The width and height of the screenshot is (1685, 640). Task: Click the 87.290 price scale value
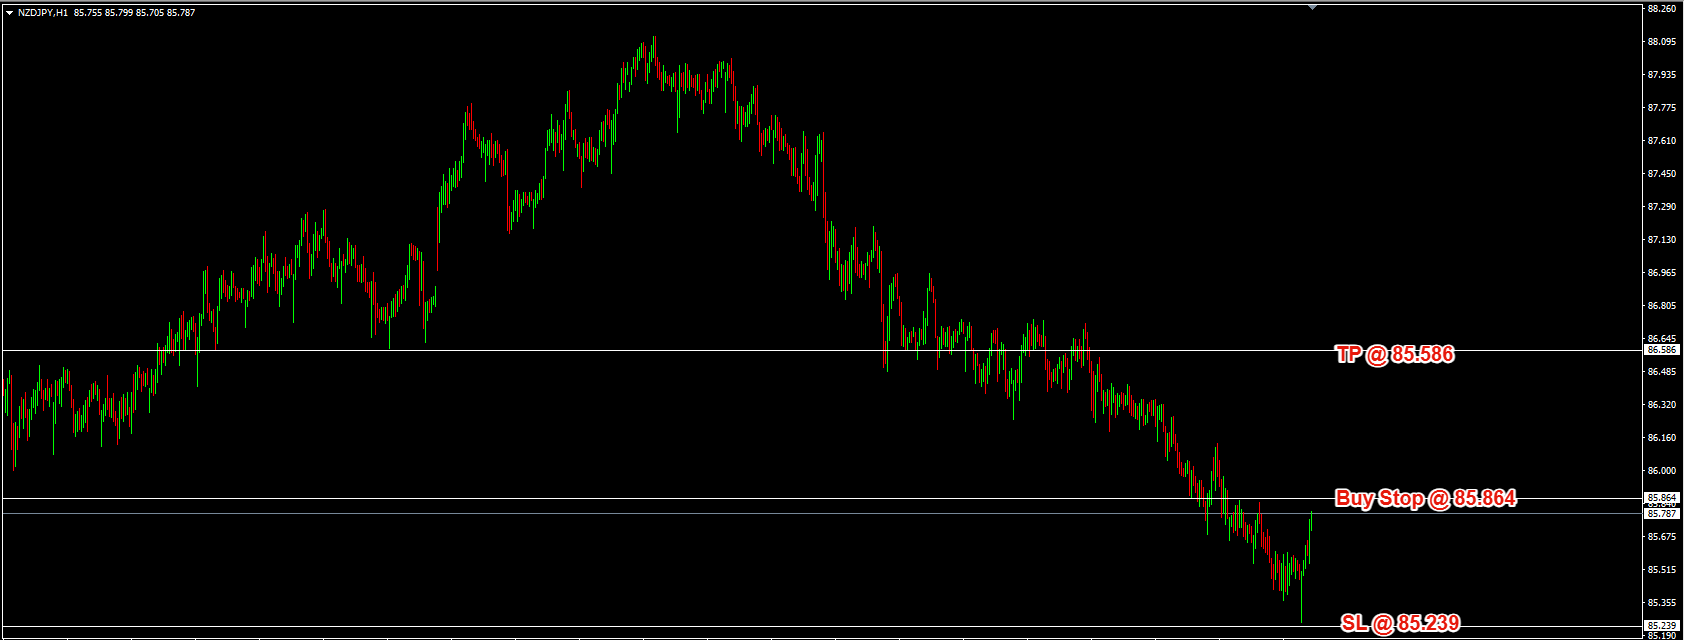(1661, 207)
